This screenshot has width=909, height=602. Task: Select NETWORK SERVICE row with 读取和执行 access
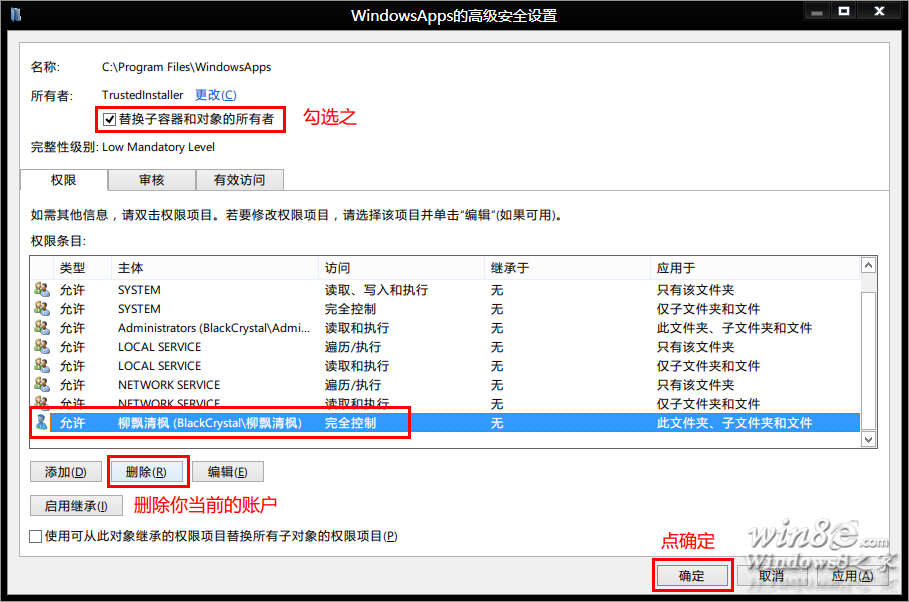[445, 403]
